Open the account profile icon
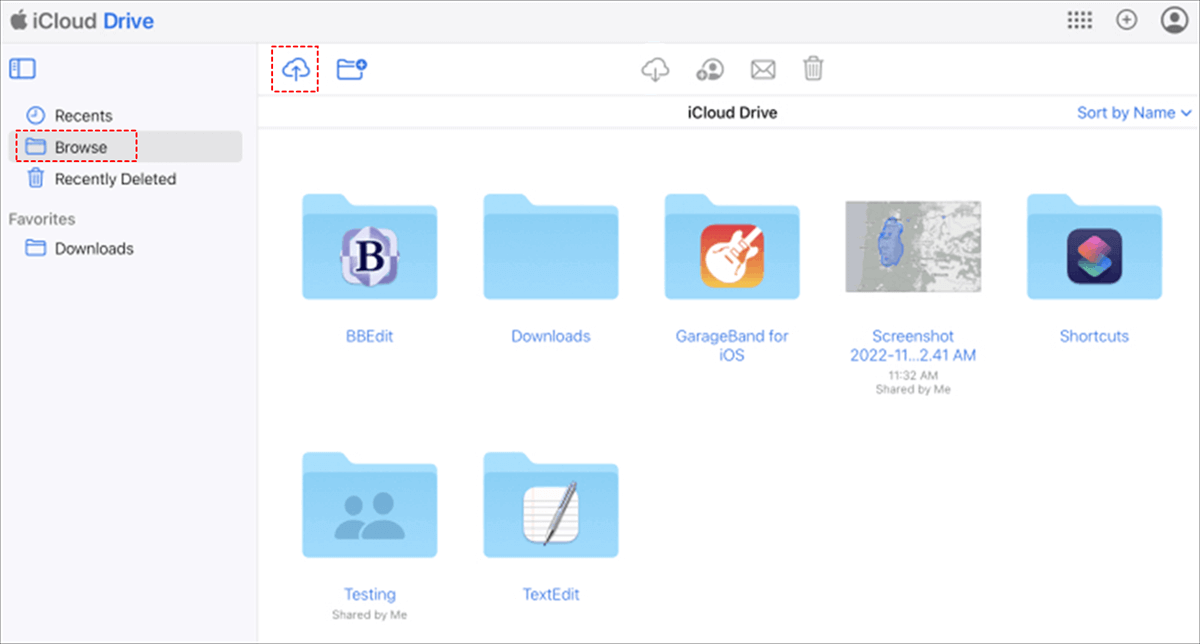Viewport: 1200px width, 644px height. point(1174,20)
